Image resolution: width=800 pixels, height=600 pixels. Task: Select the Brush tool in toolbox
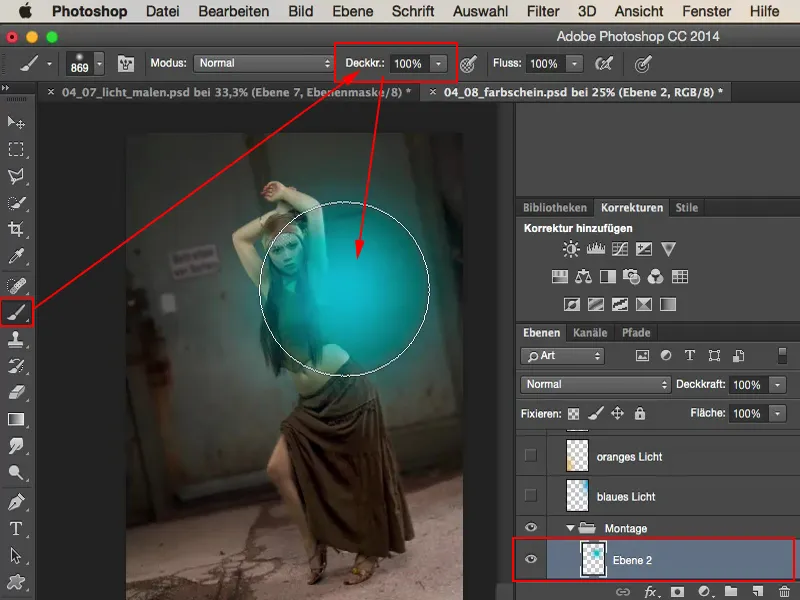(16, 312)
